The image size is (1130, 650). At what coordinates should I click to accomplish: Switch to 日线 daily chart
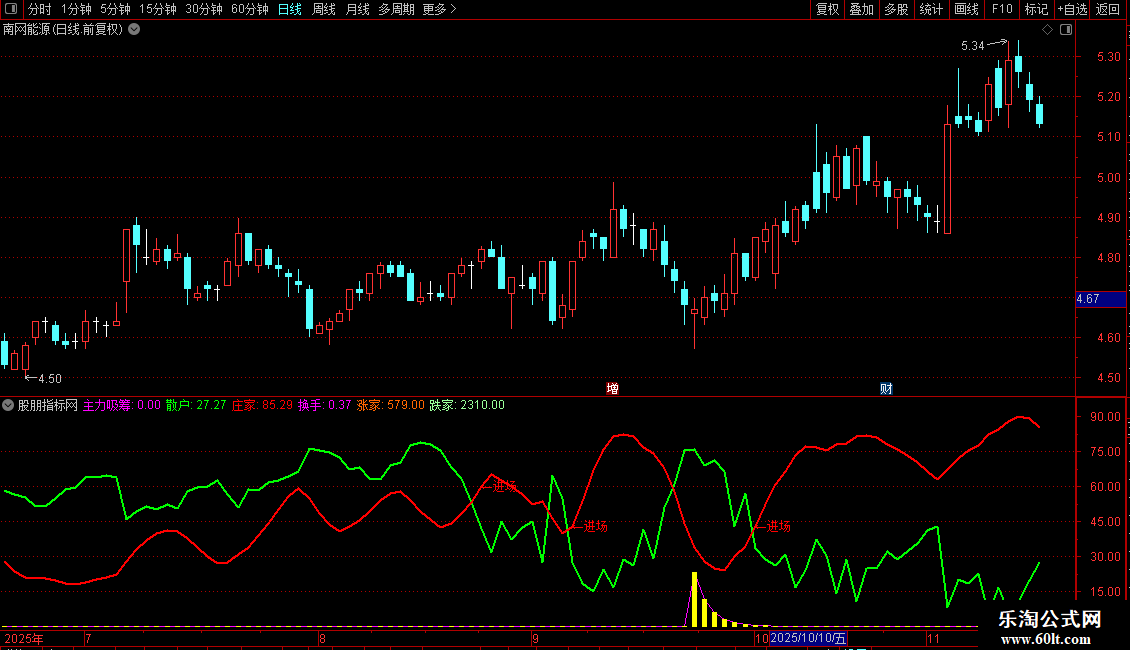[290, 9]
